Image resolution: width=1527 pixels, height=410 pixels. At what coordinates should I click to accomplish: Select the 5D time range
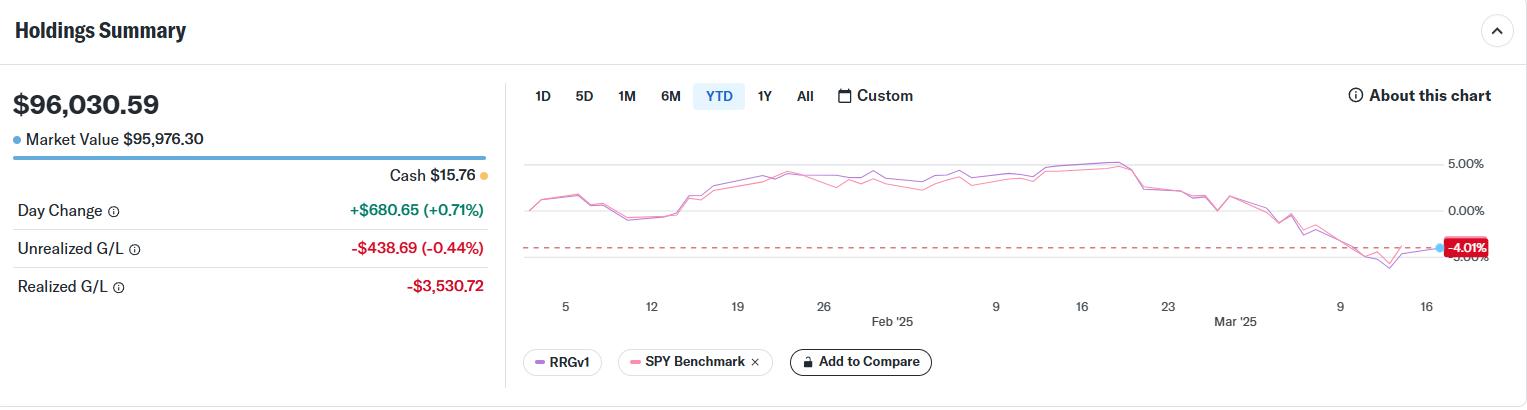pos(584,96)
